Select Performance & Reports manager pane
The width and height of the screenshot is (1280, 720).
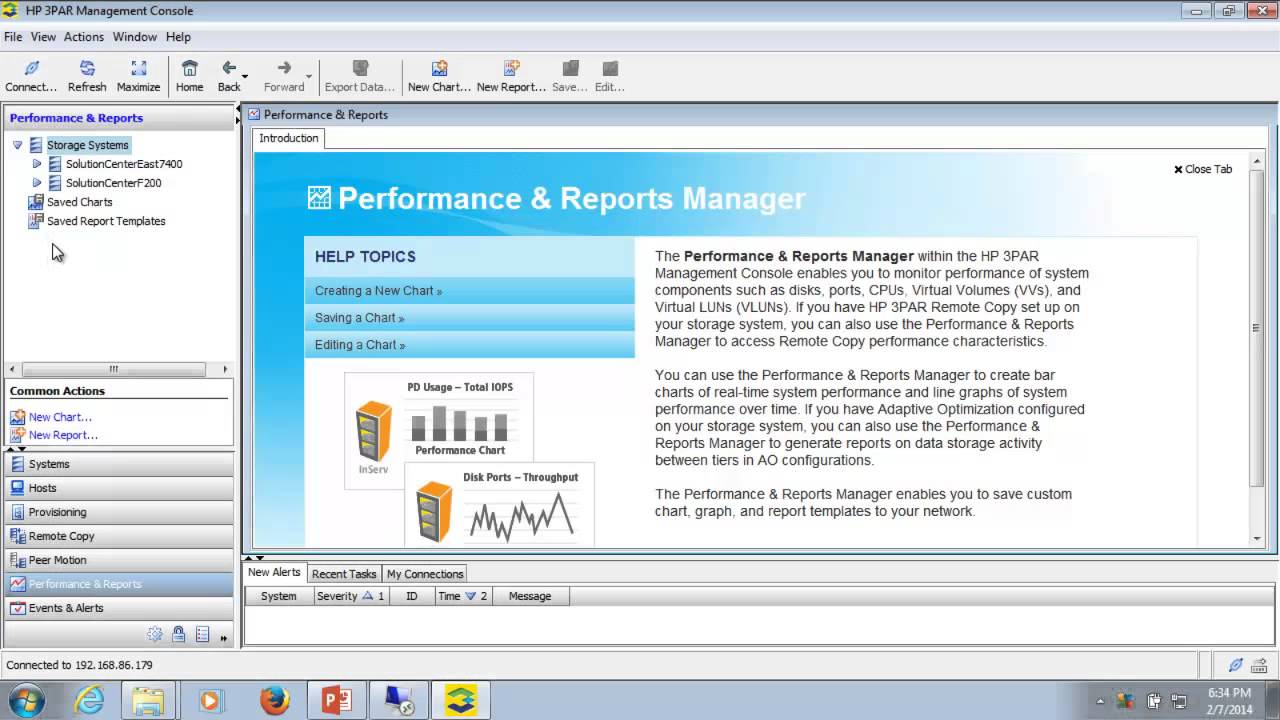tap(119, 584)
